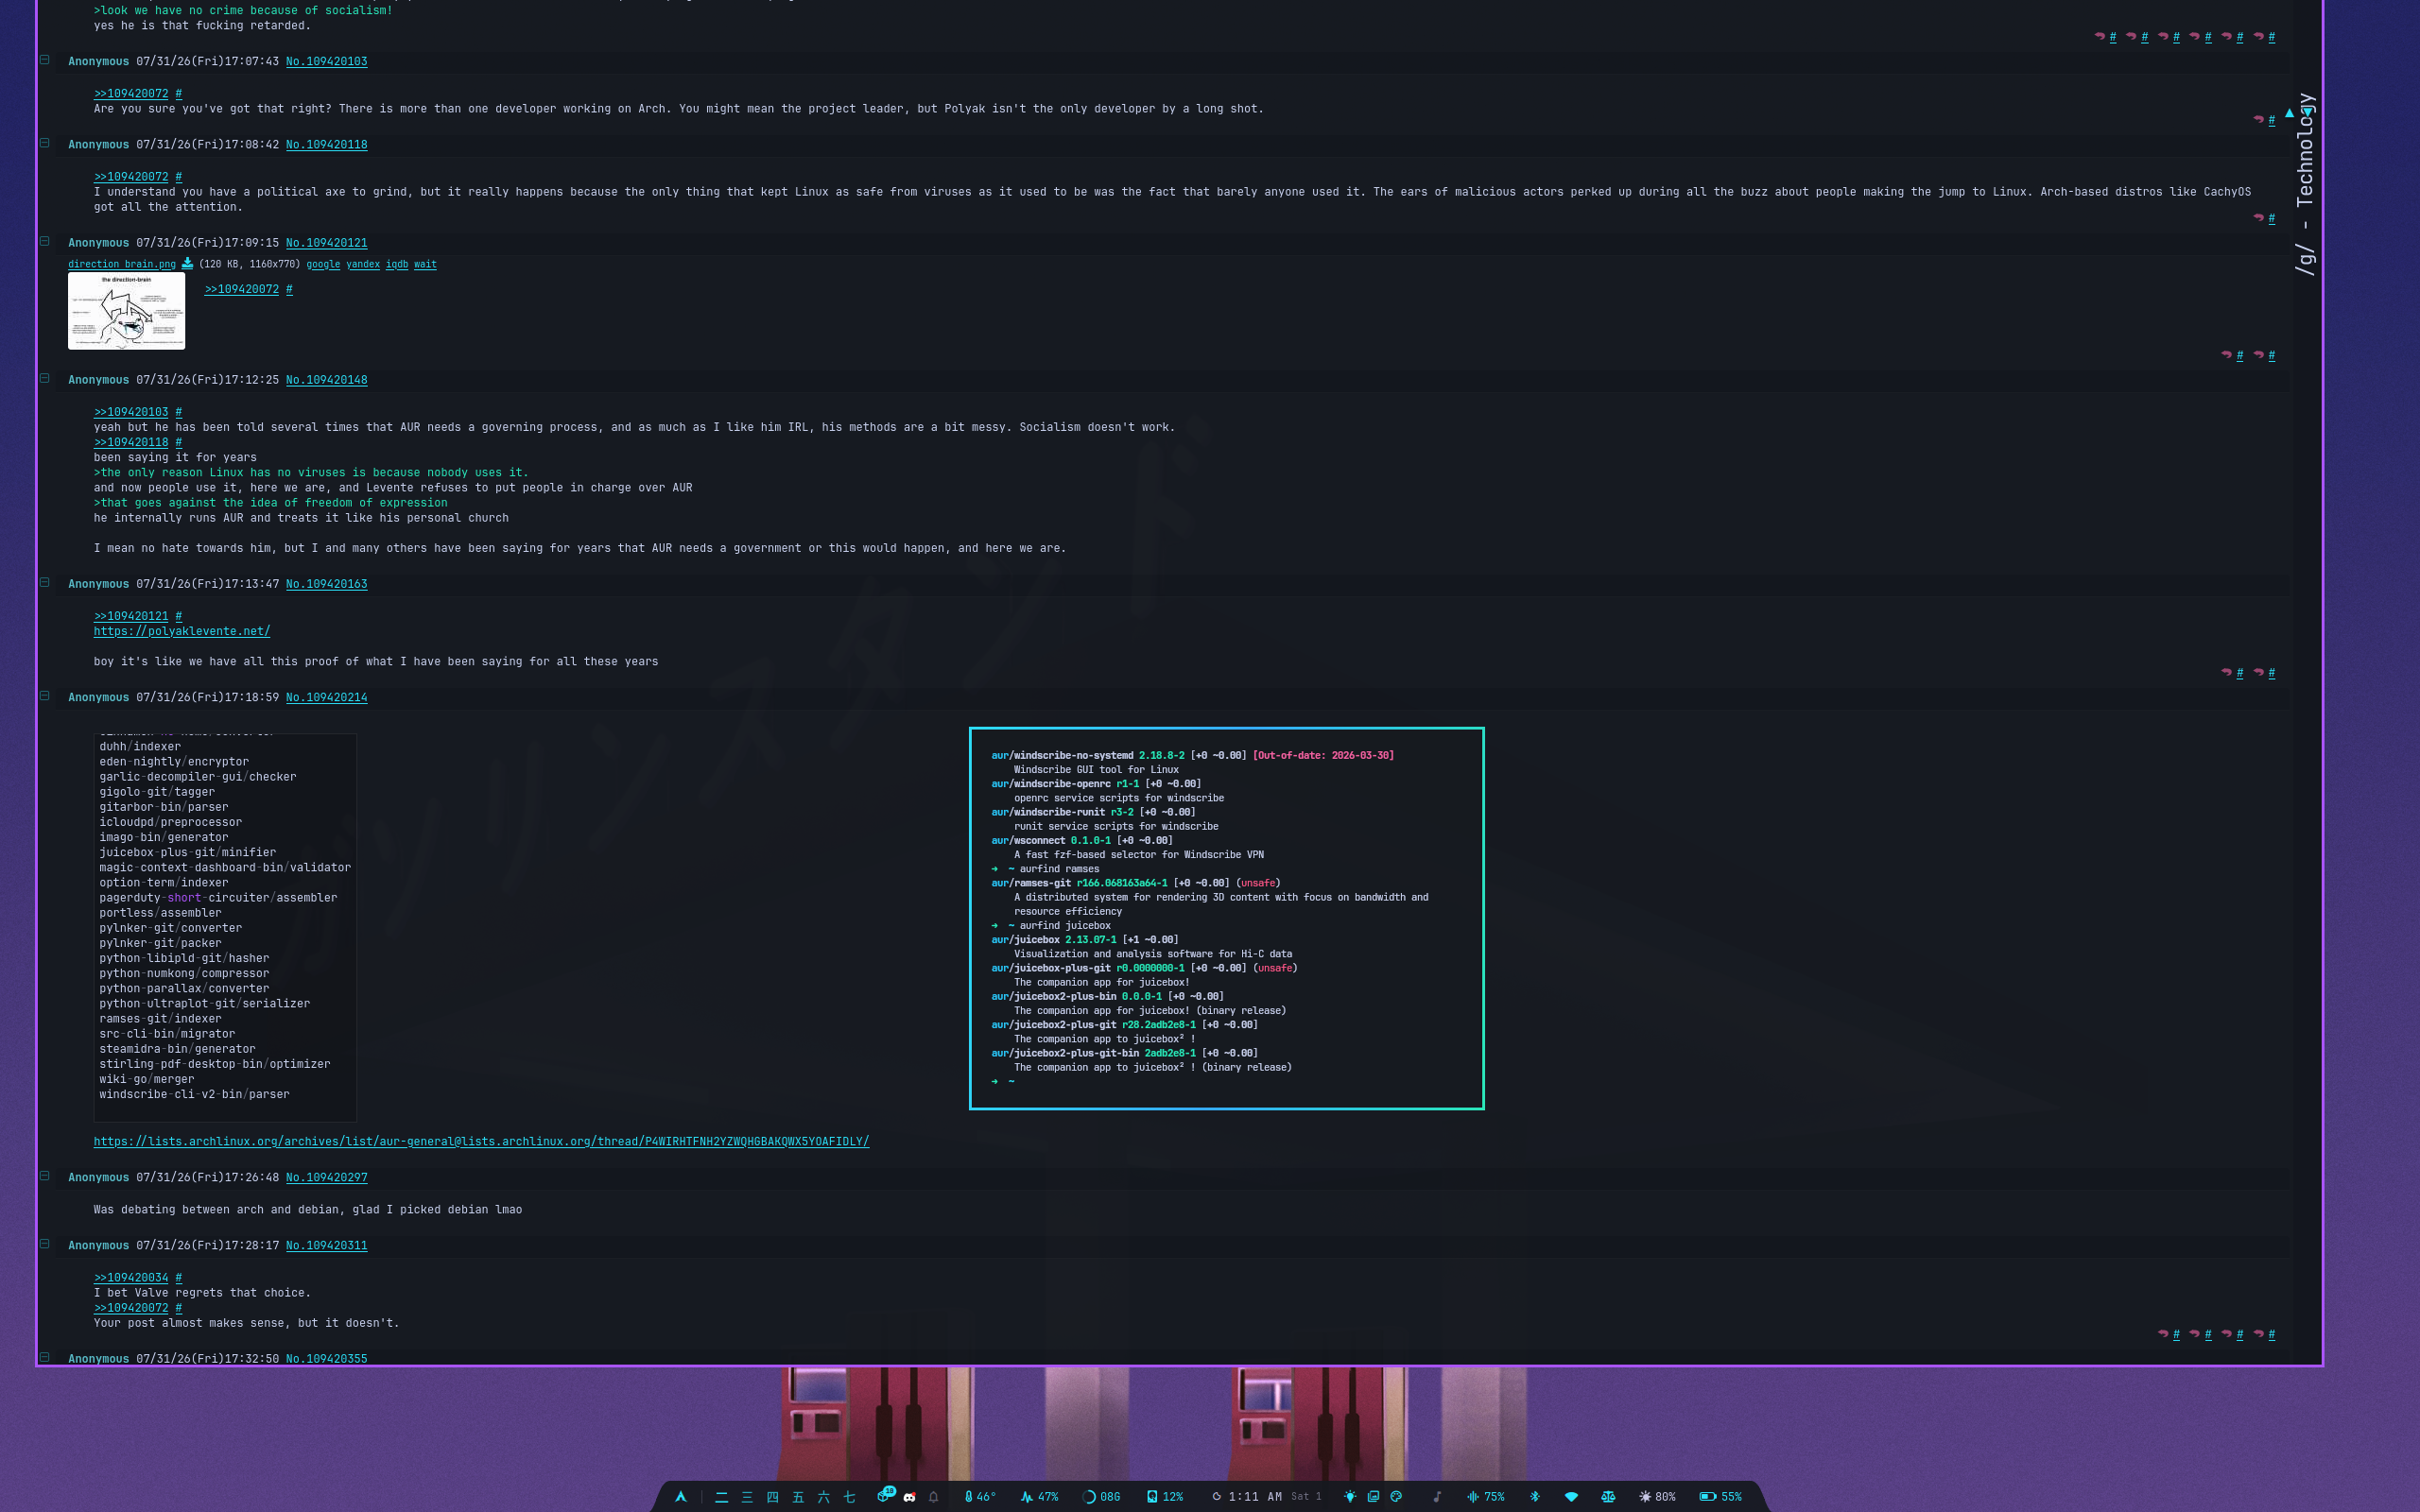The height and width of the screenshot is (1512, 2420).
Task: Open the polyaklevente.net link
Action: 182,632
